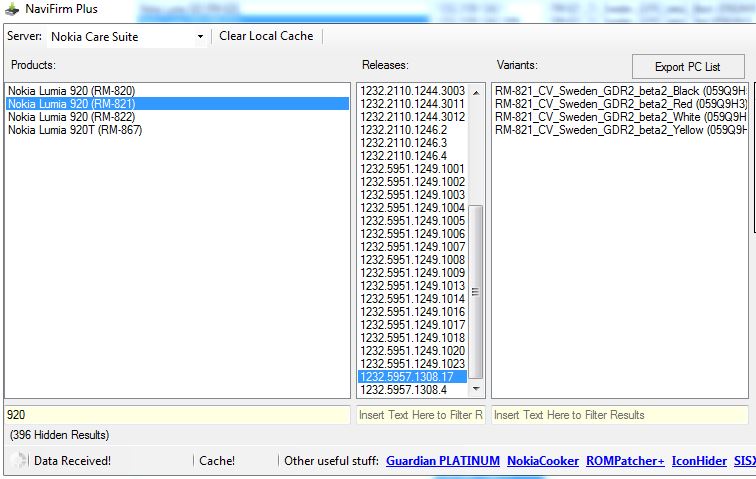Select release 1232.2110.1246.2
Image resolution: width=756 pixels, height=479 pixels.
(x=413, y=130)
